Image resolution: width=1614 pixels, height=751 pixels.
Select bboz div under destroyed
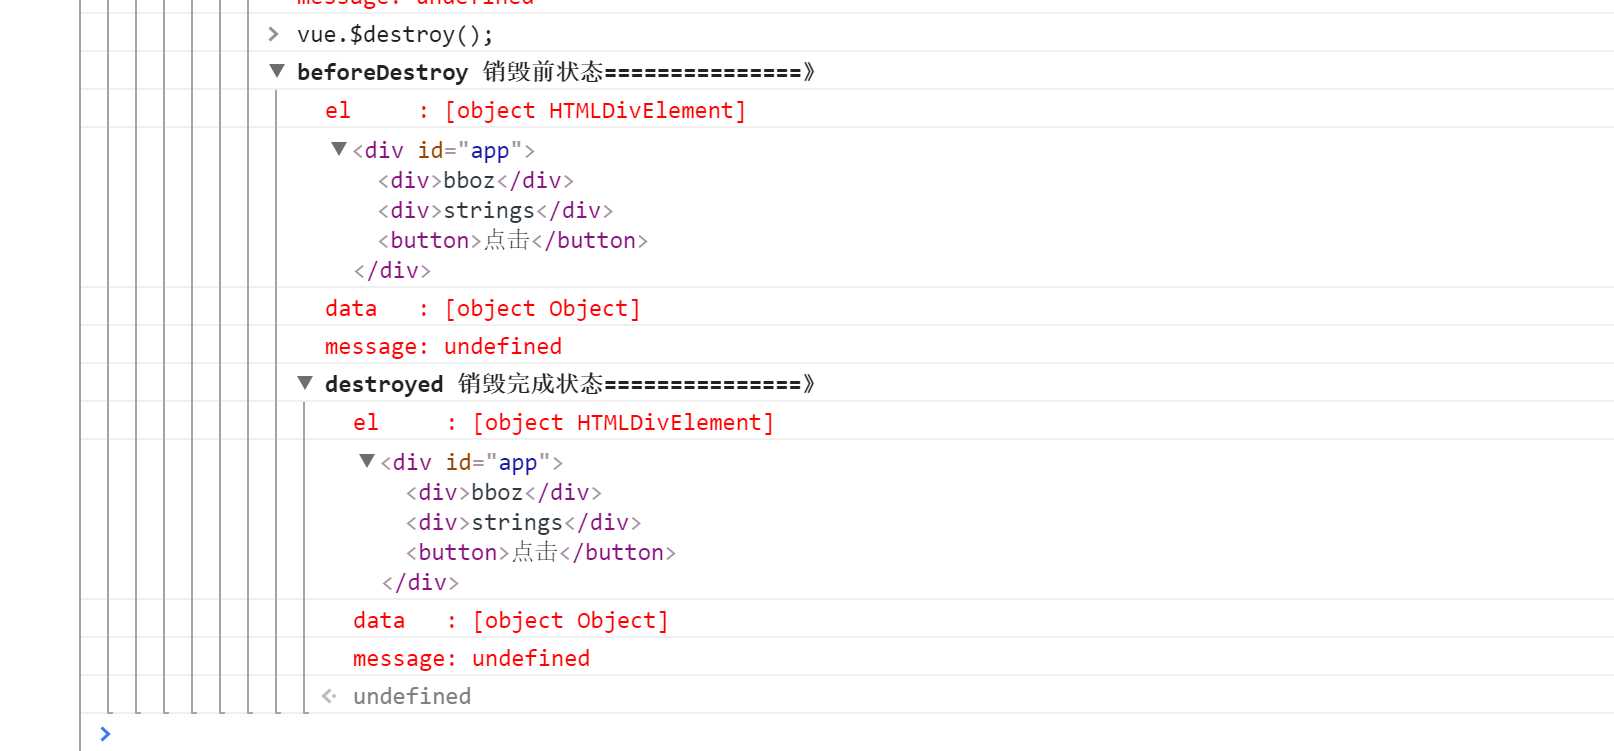(503, 492)
